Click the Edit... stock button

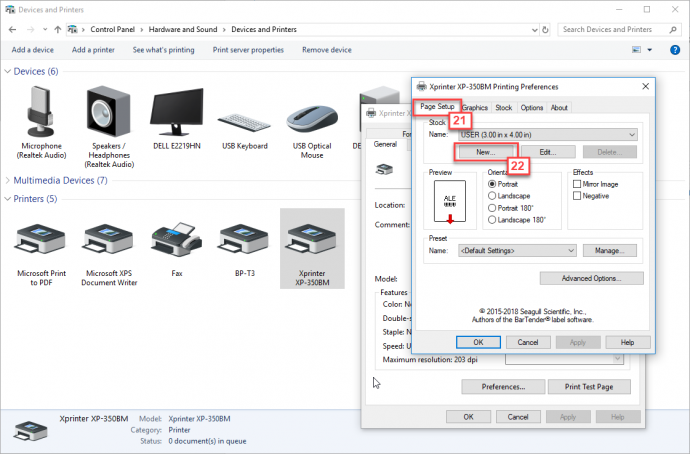(548, 152)
